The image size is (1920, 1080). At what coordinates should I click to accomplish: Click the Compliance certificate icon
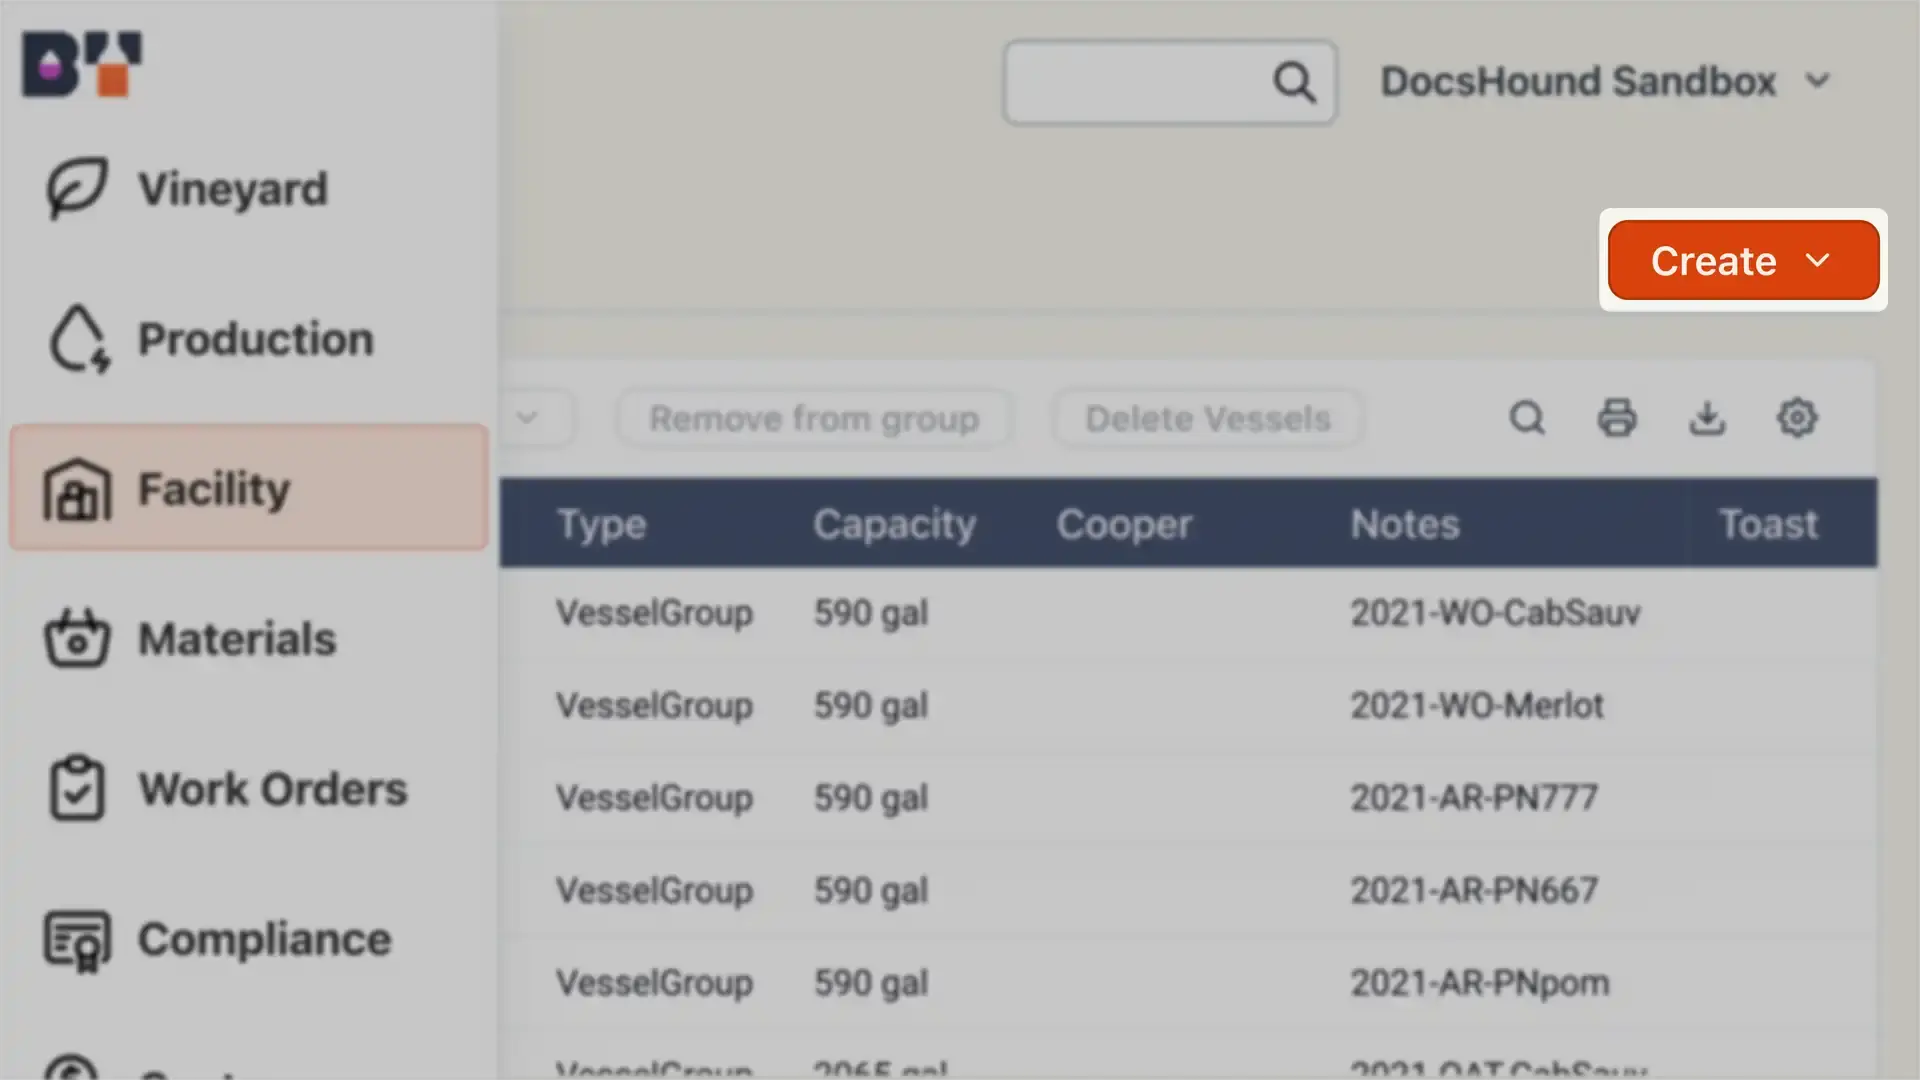tap(76, 940)
